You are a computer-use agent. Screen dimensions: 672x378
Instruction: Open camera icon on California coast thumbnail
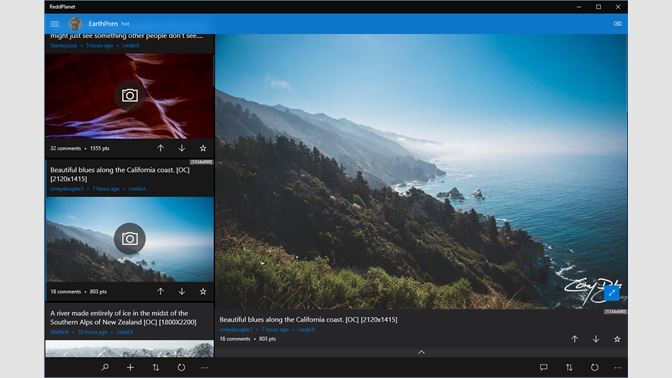(x=130, y=238)
